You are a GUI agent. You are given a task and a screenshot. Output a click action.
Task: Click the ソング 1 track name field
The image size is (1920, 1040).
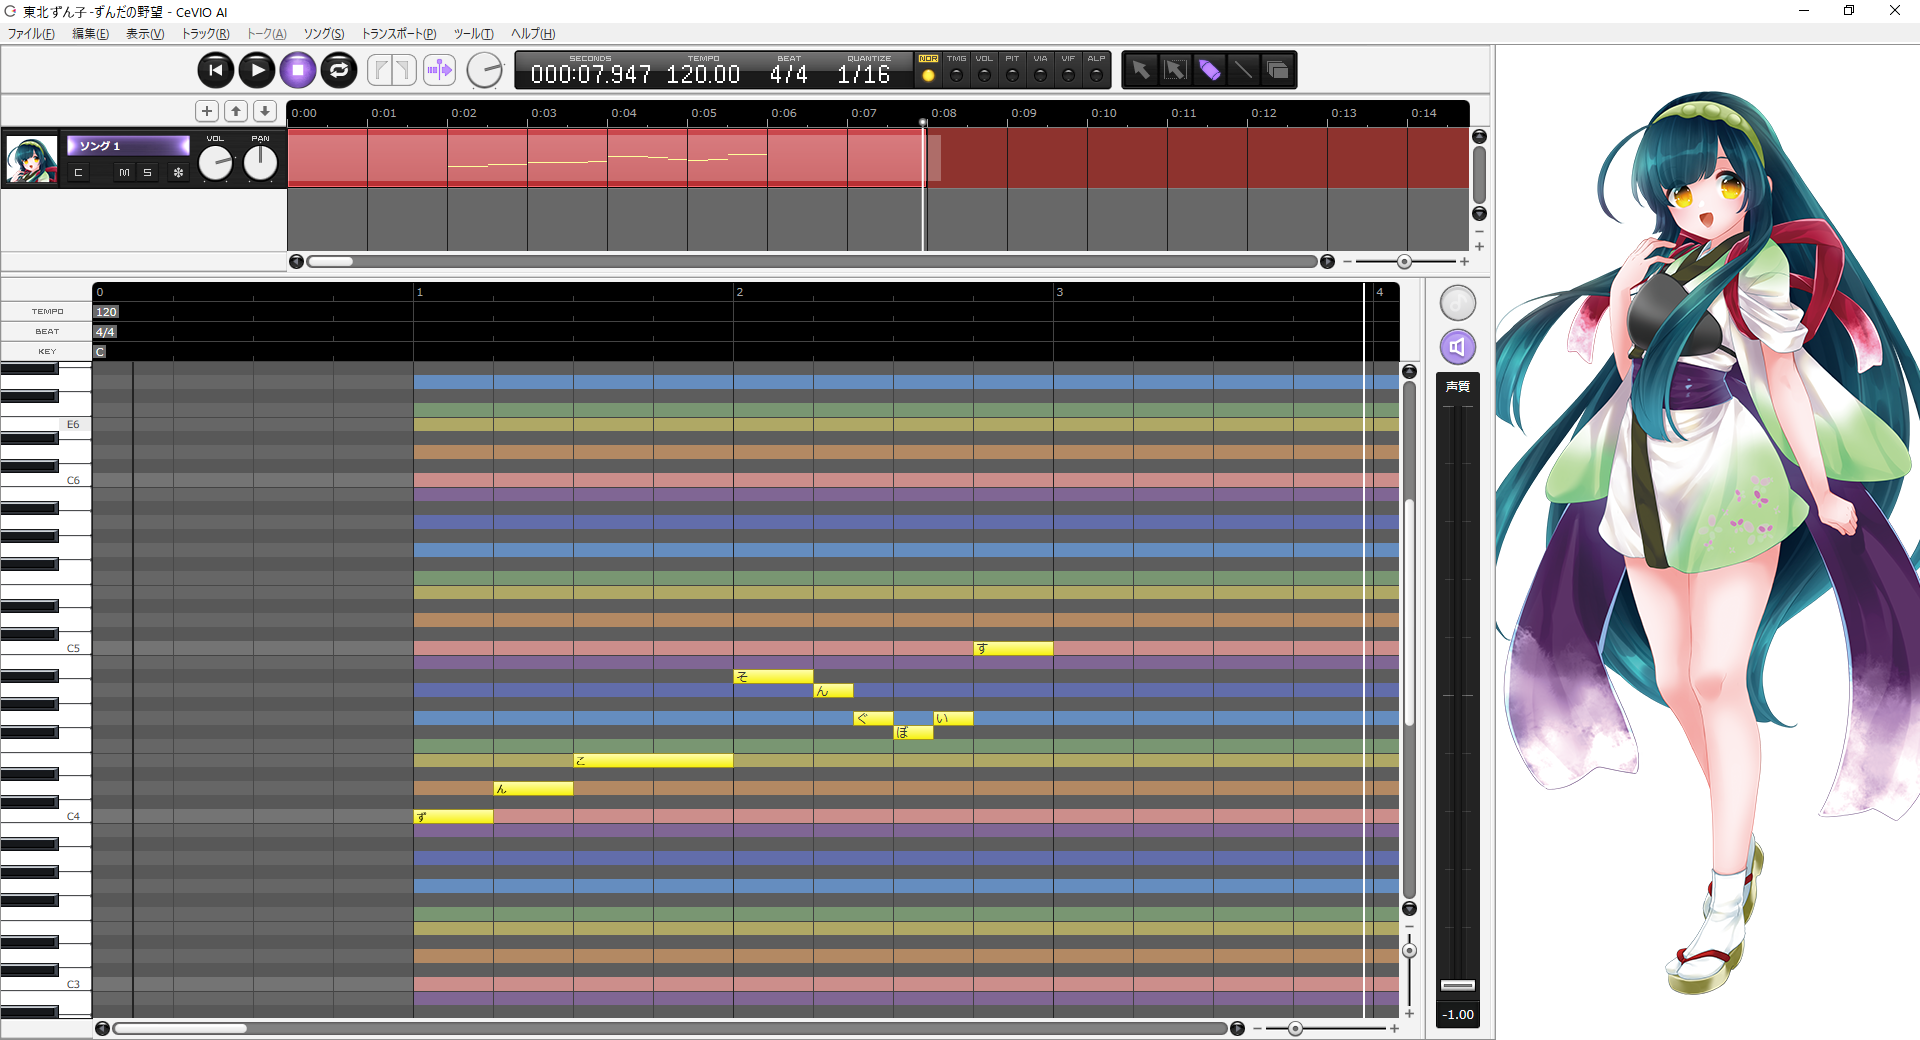click(128, 146)
